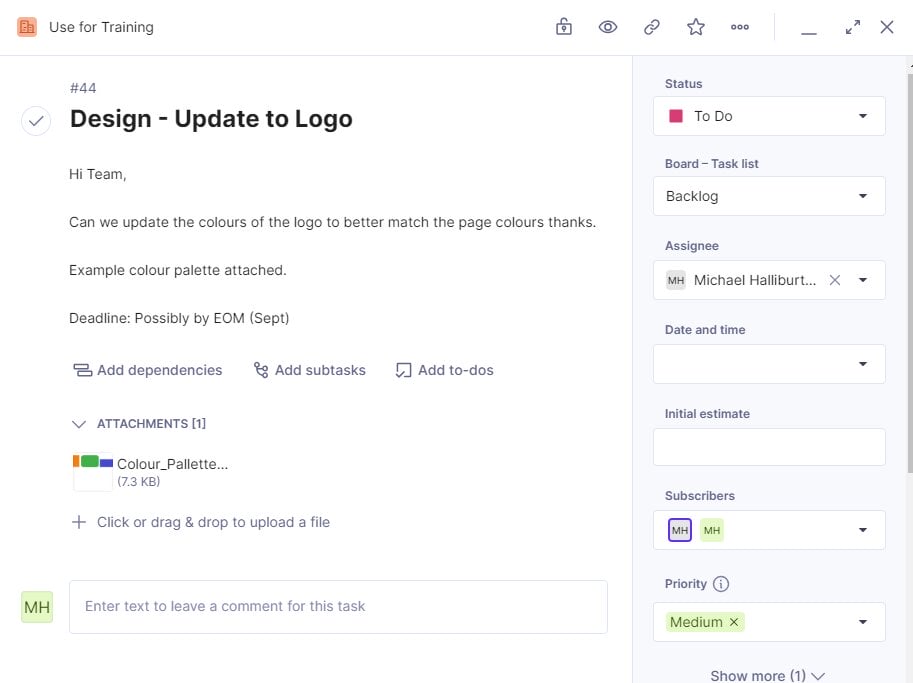Close the task window
The width and height of the screenshot is (913, 683).
click(887, 27)
